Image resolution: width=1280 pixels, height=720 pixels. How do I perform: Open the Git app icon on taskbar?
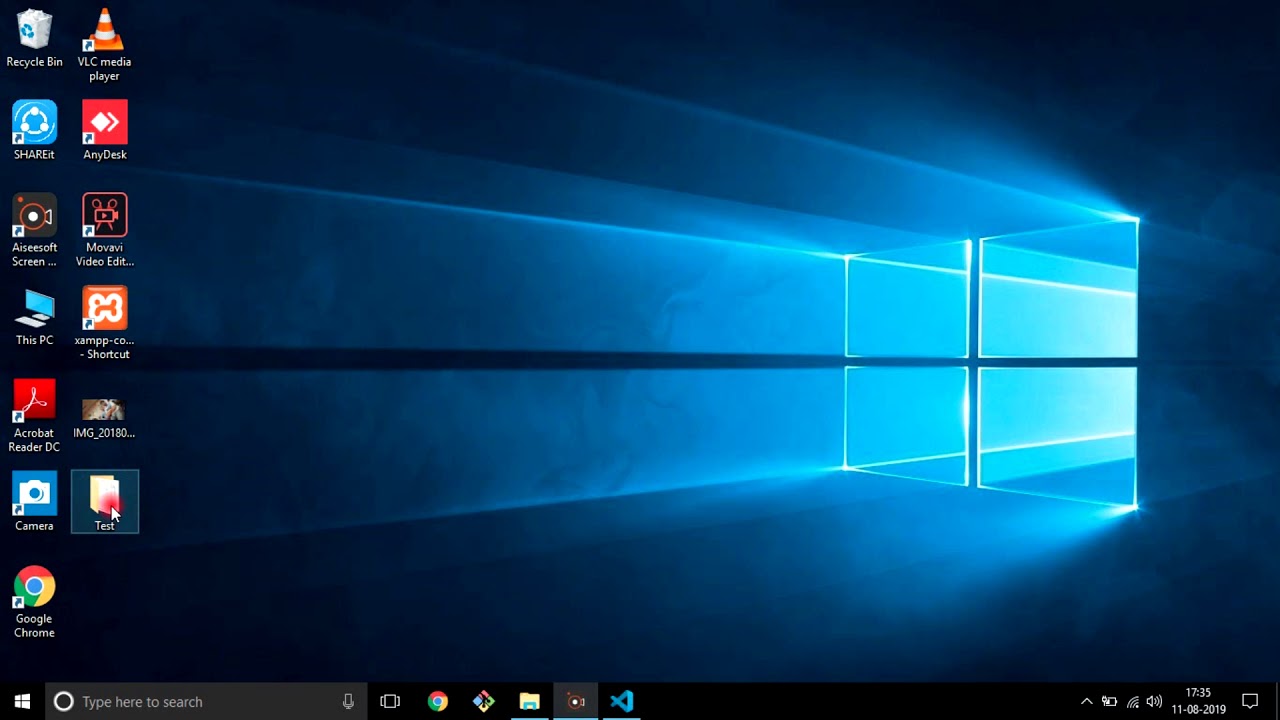(483, 701)
